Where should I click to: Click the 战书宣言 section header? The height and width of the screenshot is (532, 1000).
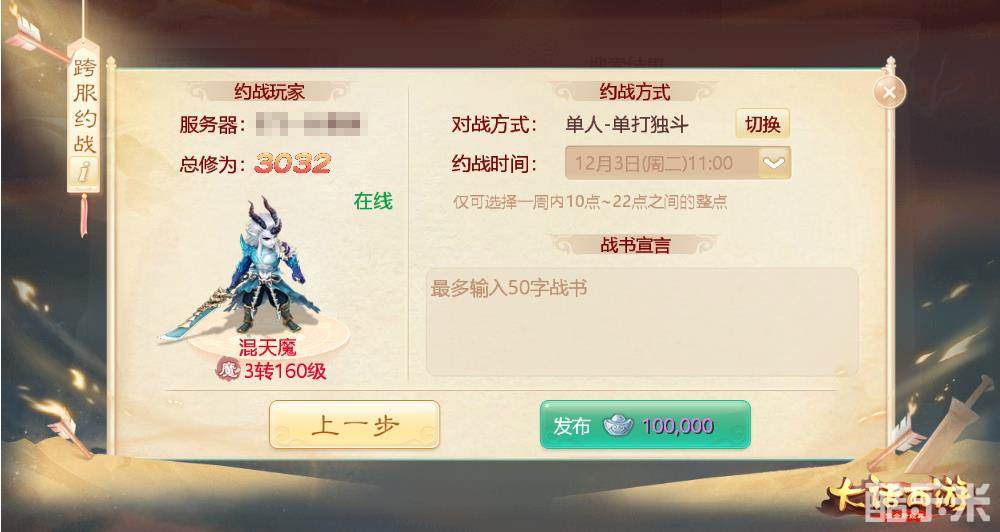point(635,245)
